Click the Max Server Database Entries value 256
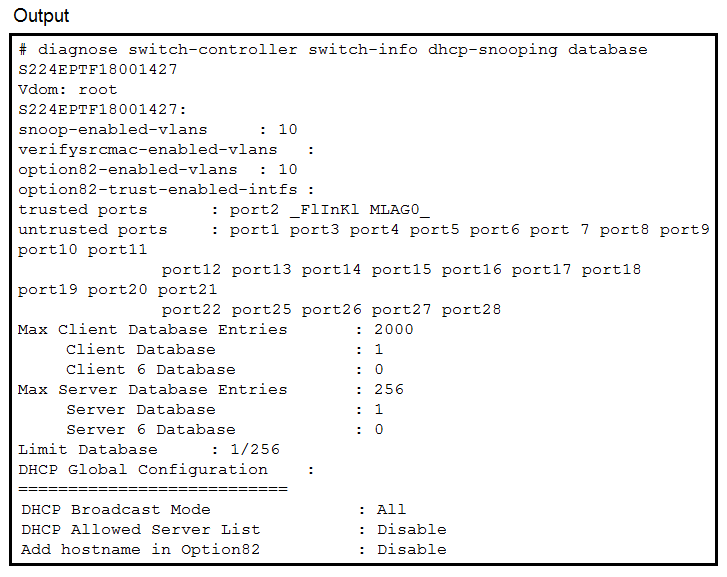Image resolution: width=727 pixels, height=577 pixels. (x=389, y=389)
